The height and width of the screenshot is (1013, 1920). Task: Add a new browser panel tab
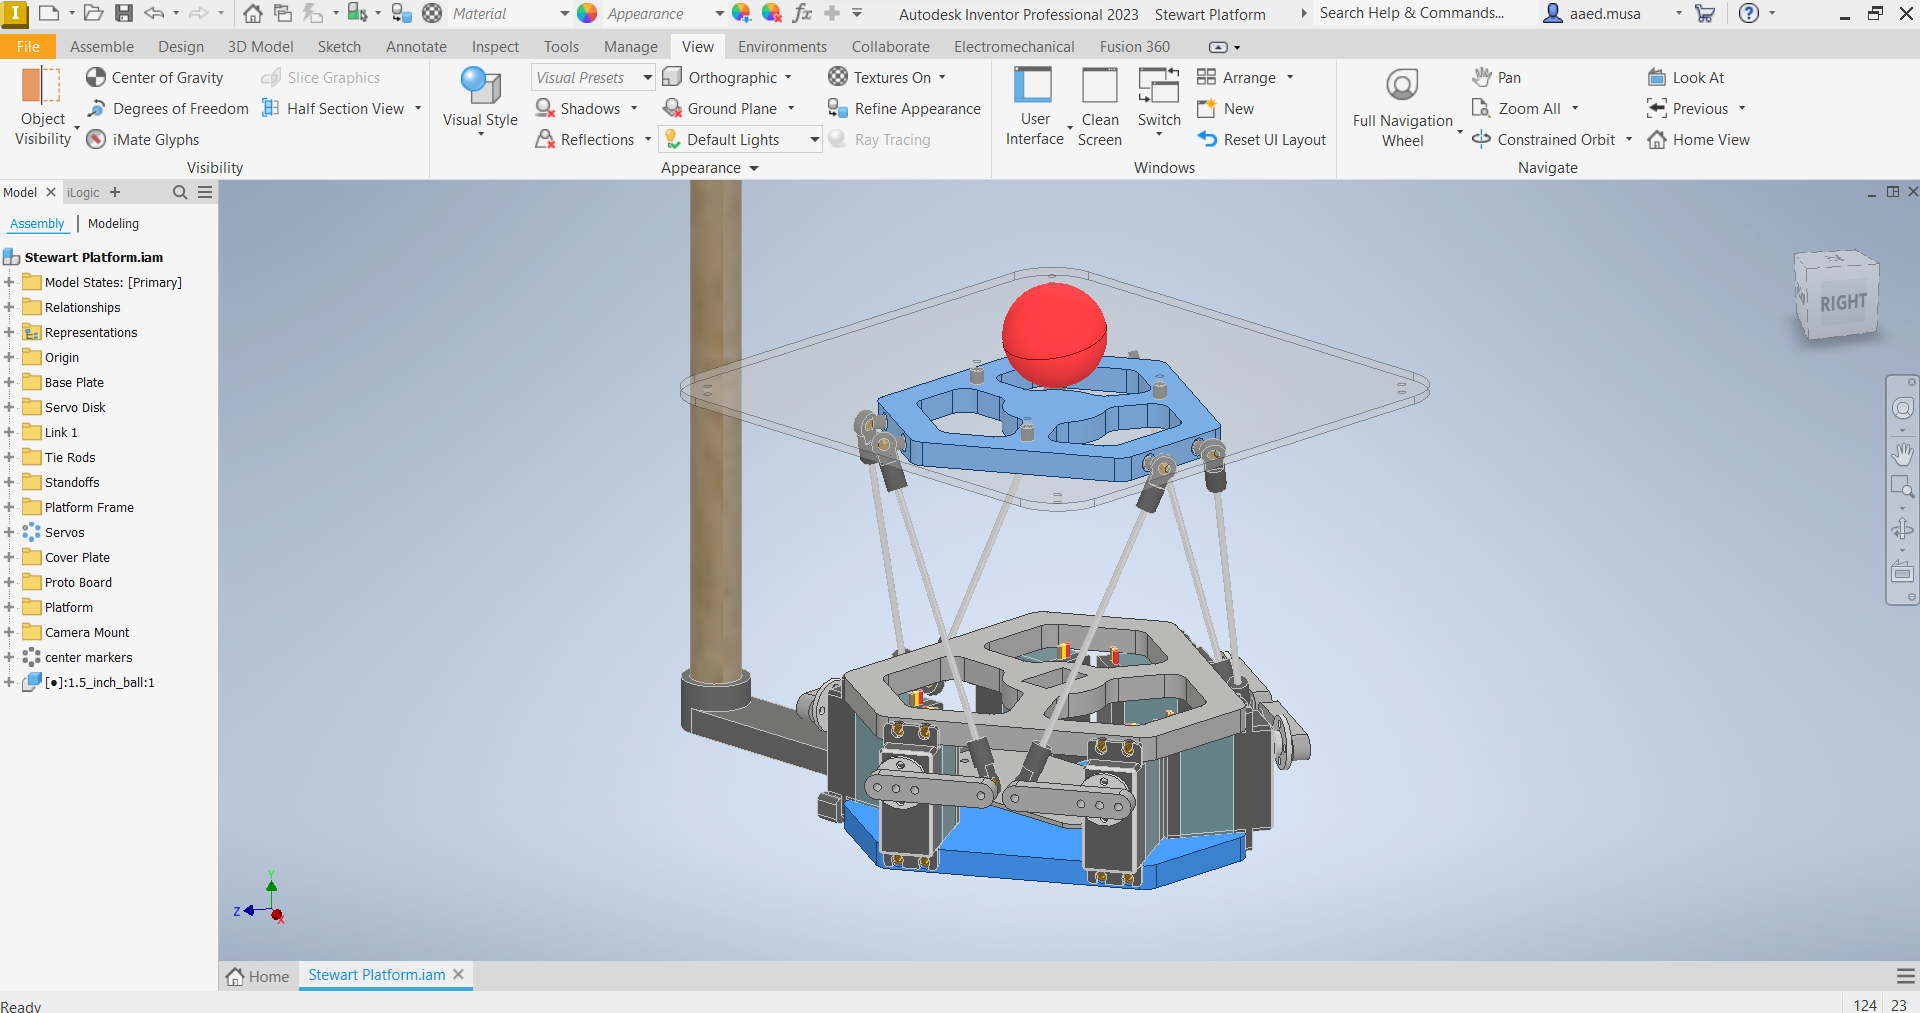pyautogui.click(x=115, y=192)
